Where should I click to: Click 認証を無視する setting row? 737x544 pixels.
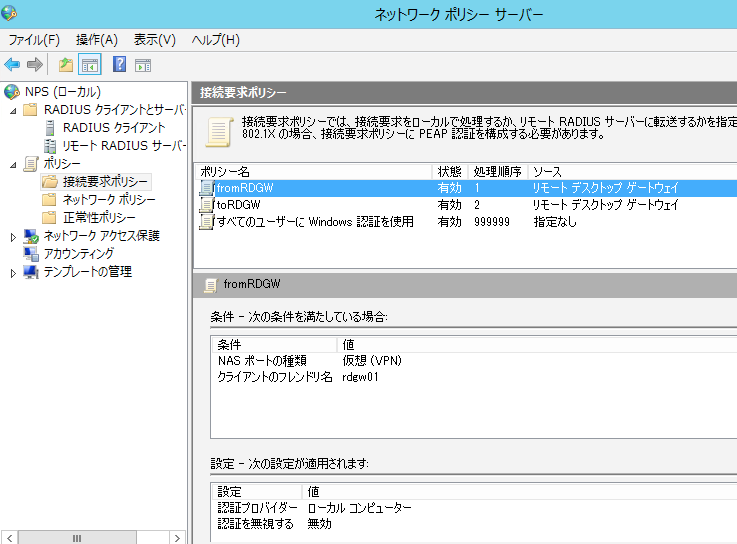(x=475, y=524)
